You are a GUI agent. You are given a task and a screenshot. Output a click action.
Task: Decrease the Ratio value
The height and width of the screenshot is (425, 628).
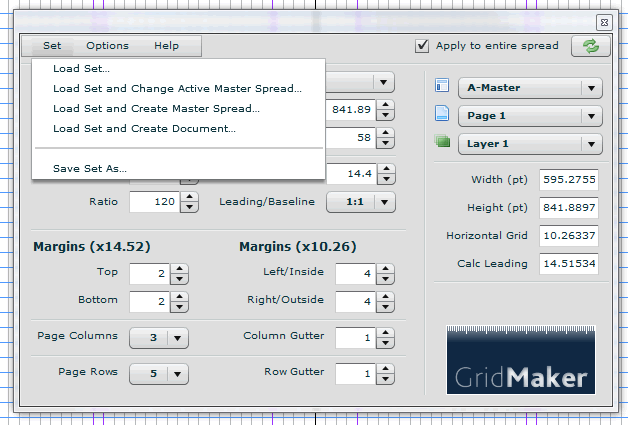(189, 207)
